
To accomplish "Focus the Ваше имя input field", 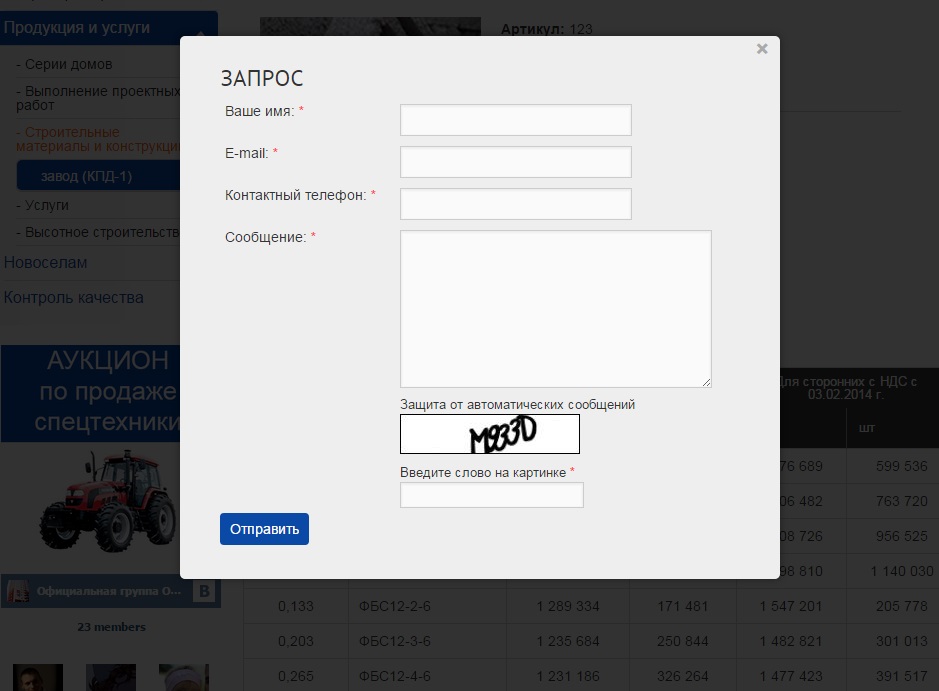I will click(516, 120).
